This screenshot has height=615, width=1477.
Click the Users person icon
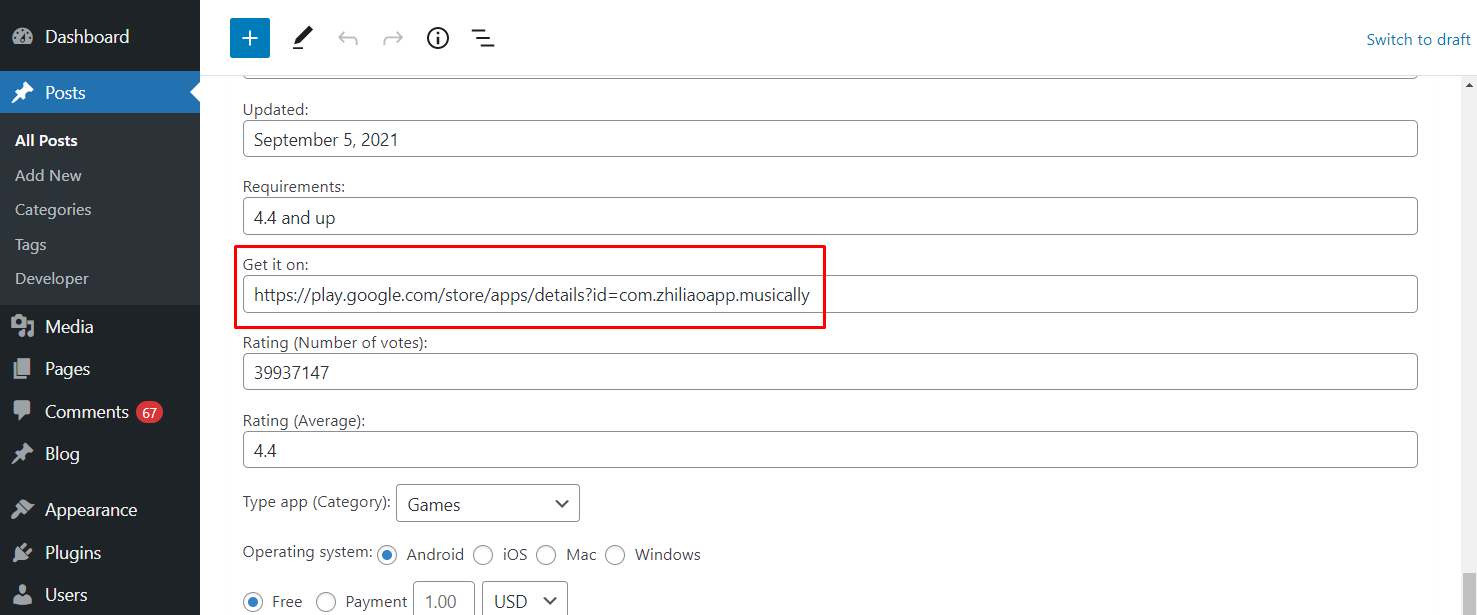point(22,595)
